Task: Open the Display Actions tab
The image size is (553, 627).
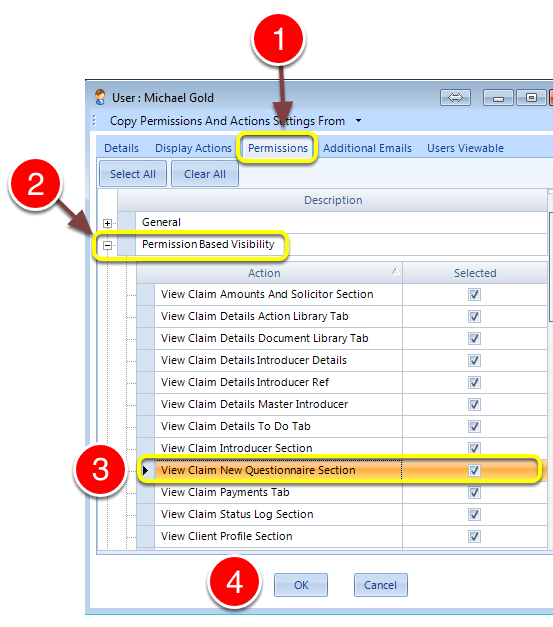Action: [193, 148]
